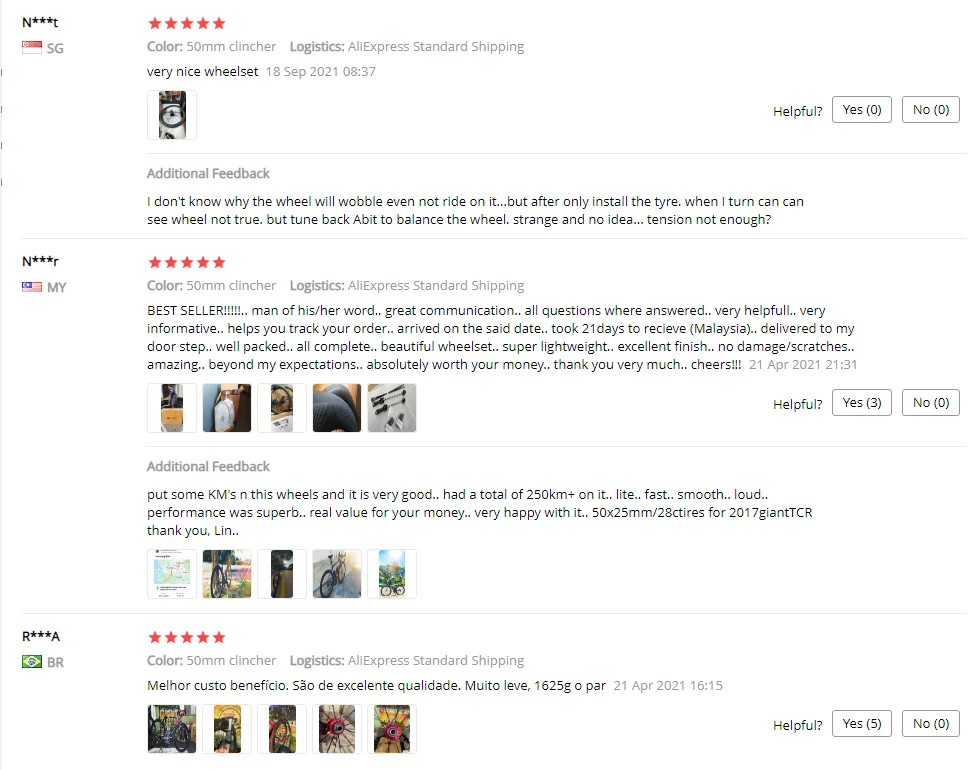Open bike against blue sky photo

pos(392,573)
